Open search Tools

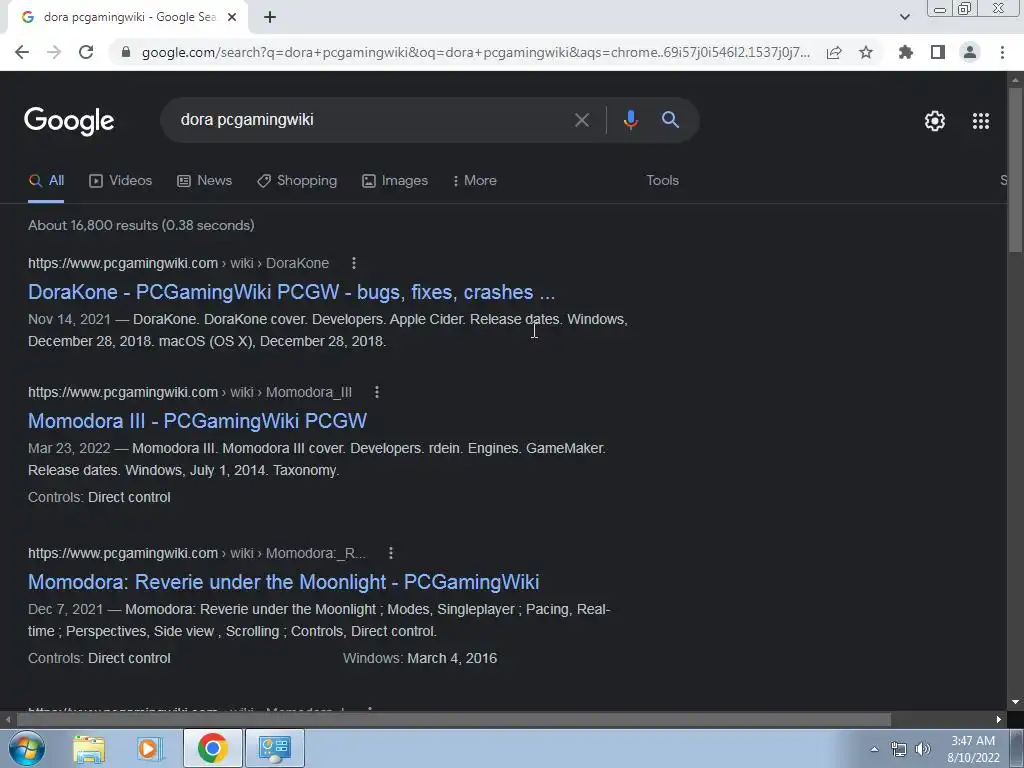[x=662, y=180]
